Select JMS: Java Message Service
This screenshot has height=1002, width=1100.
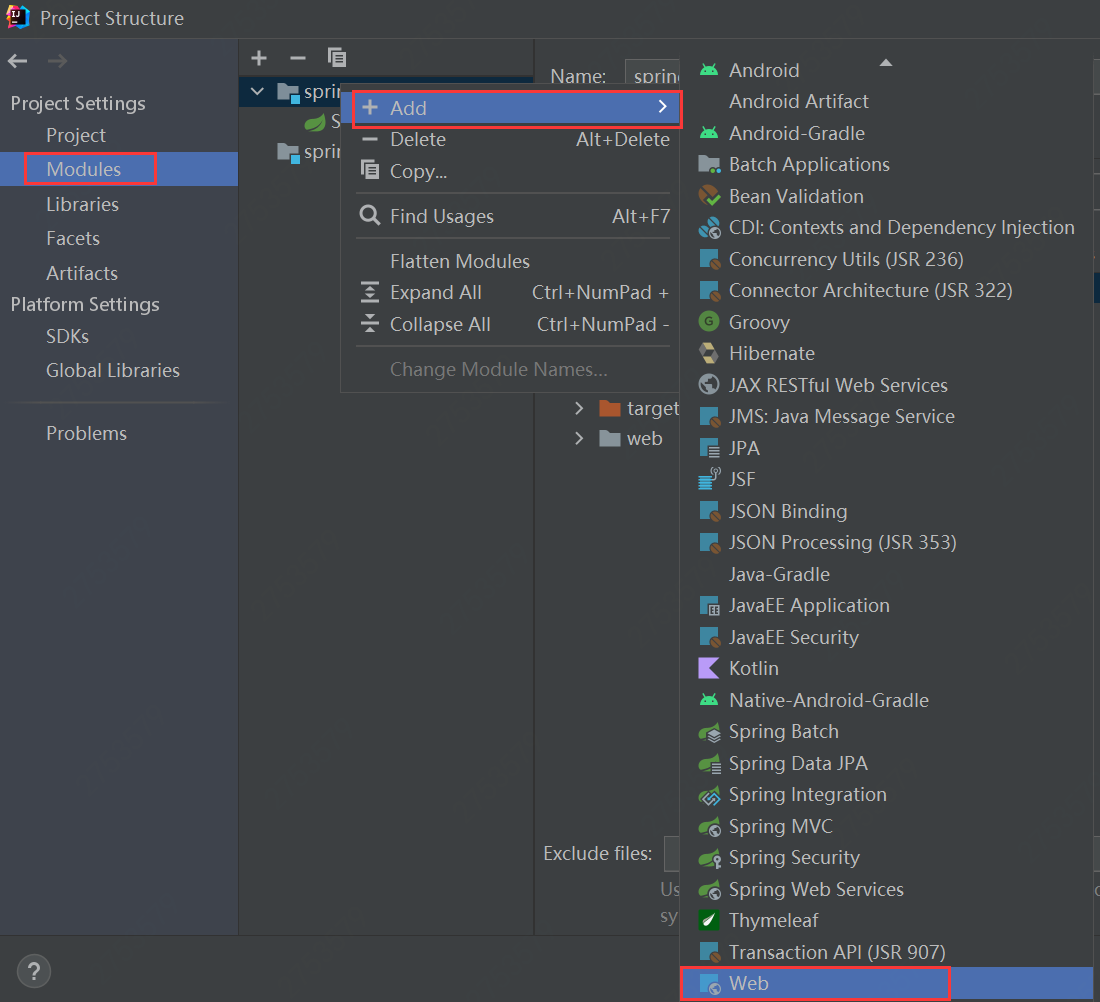pos(842,416)
